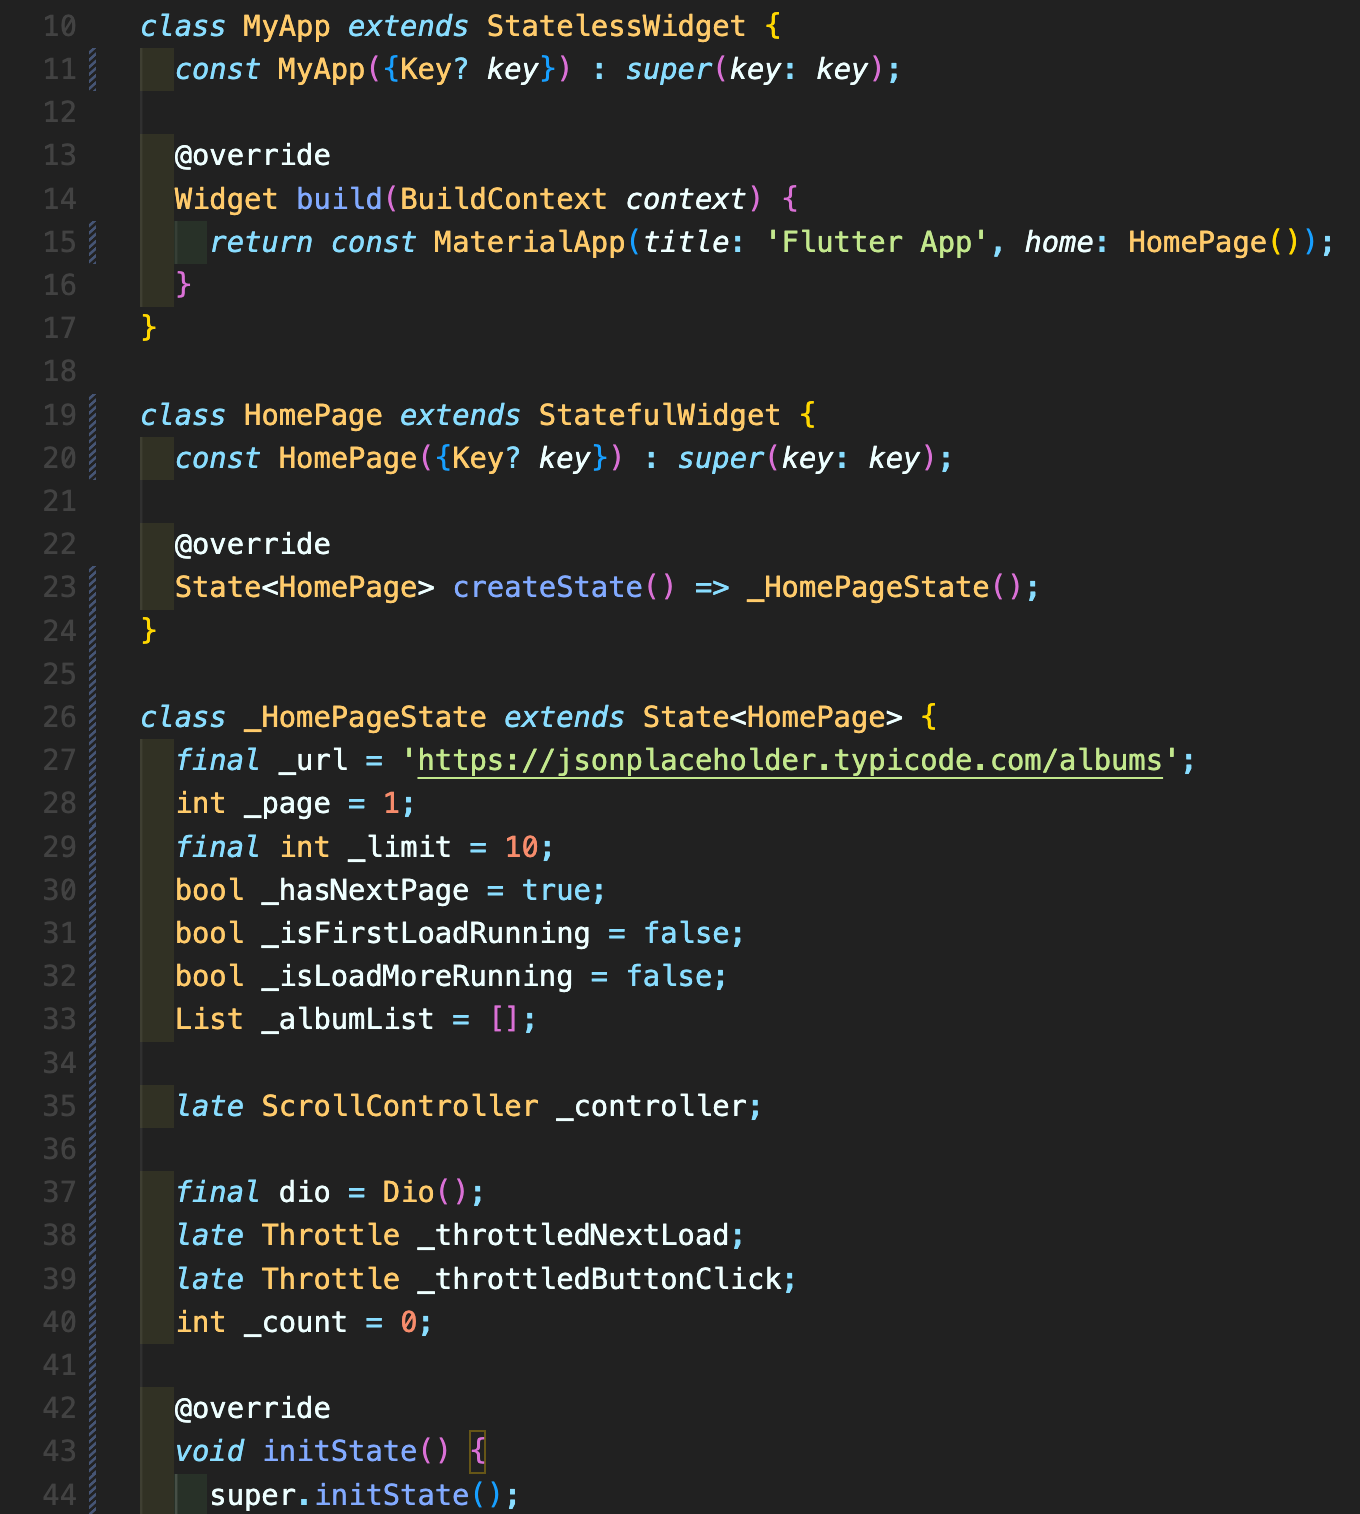Screen dimensions: 1360x1514
Task: Click the createState method name
Action: point(547,587)
